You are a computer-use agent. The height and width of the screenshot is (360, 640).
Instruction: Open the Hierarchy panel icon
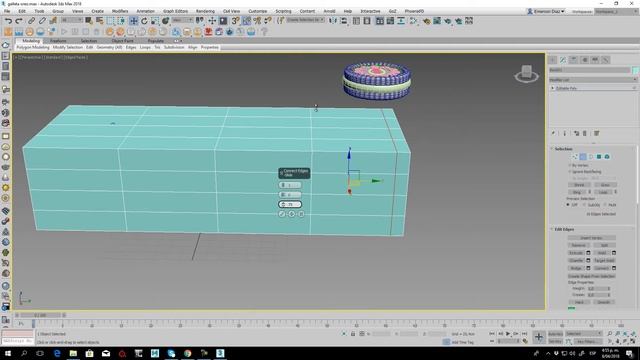(573, 60)
